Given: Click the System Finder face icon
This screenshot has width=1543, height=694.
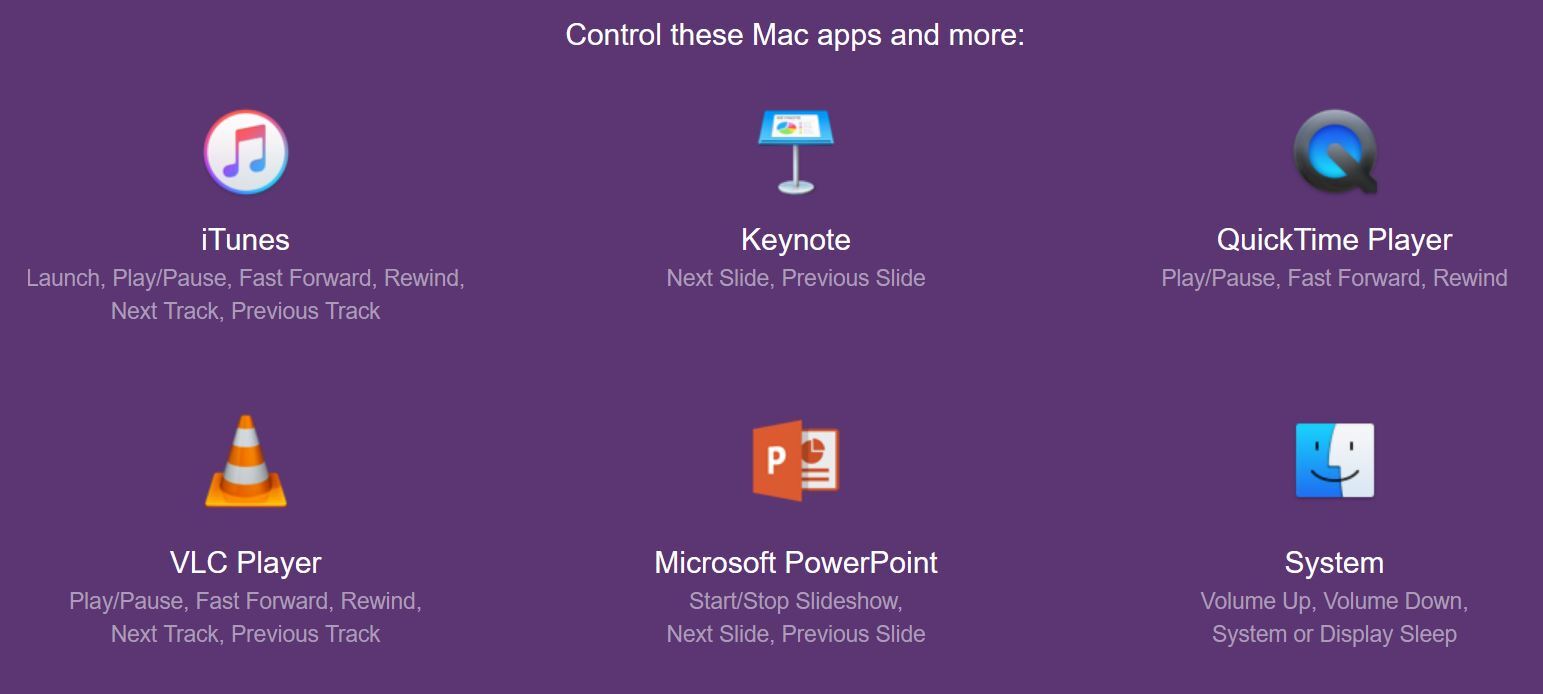Looking at the screenshot, I should pos(1334,460).
